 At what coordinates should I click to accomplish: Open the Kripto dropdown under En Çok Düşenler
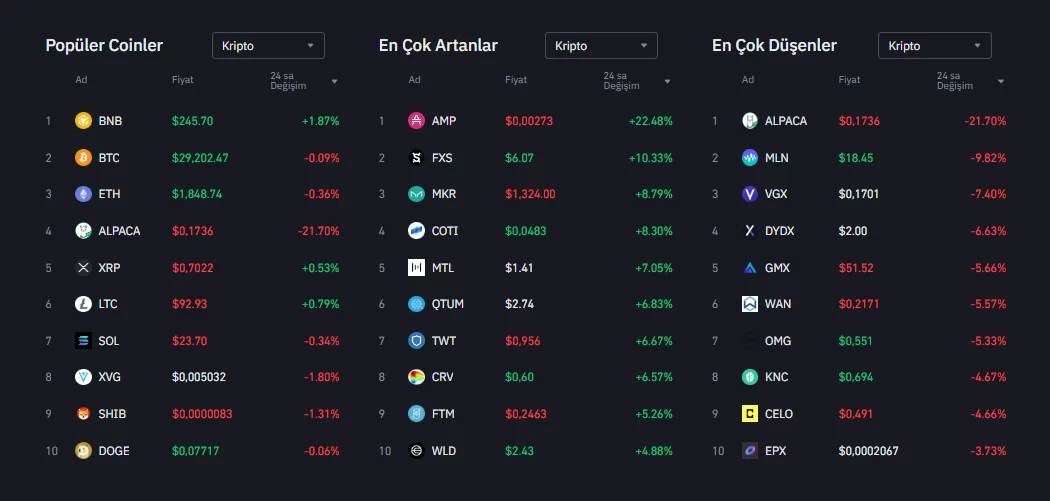(x=934, y=45)
